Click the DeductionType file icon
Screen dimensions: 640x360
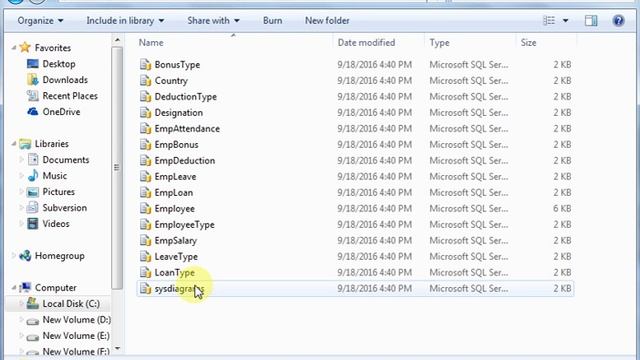click(145, 96)
